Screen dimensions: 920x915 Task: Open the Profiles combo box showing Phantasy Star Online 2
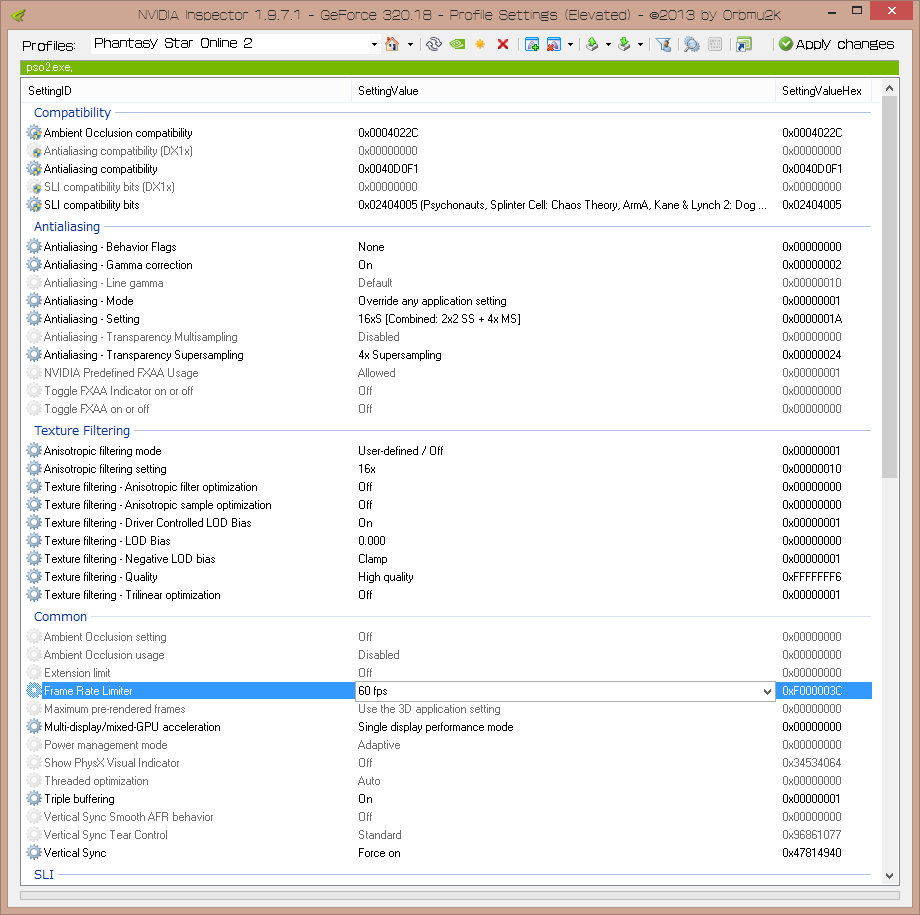[235, 43]
